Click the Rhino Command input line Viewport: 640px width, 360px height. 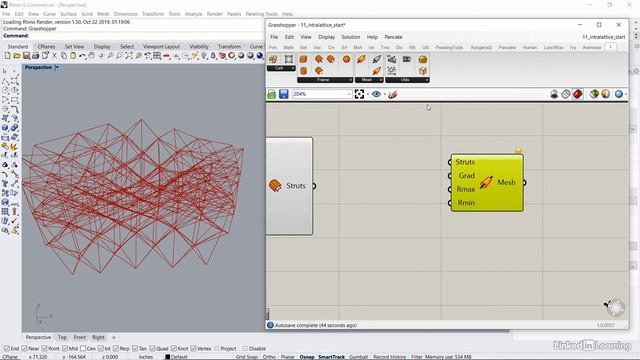[x=133, y=36]
